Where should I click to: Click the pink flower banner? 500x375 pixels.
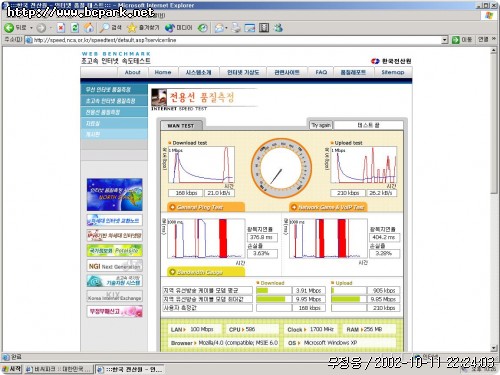pyautogui.click(x=114, y=311)
